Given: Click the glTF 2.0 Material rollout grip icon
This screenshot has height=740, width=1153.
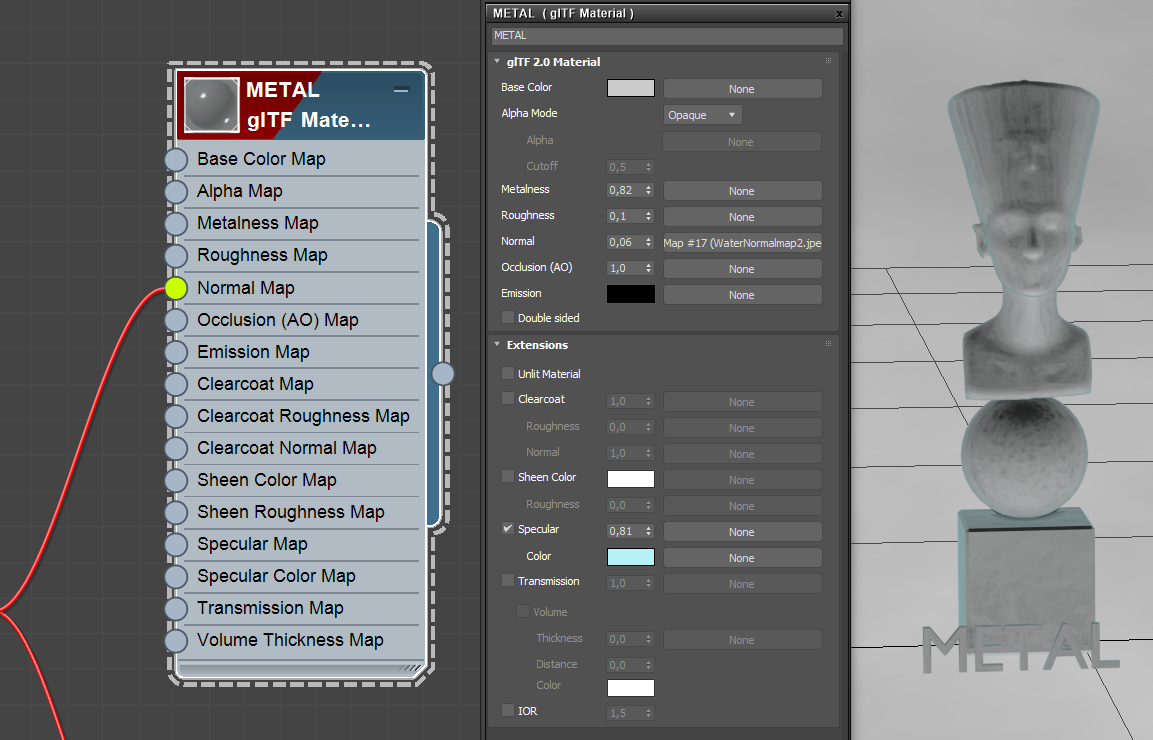Looking at the screenshot, I should 828,61.
